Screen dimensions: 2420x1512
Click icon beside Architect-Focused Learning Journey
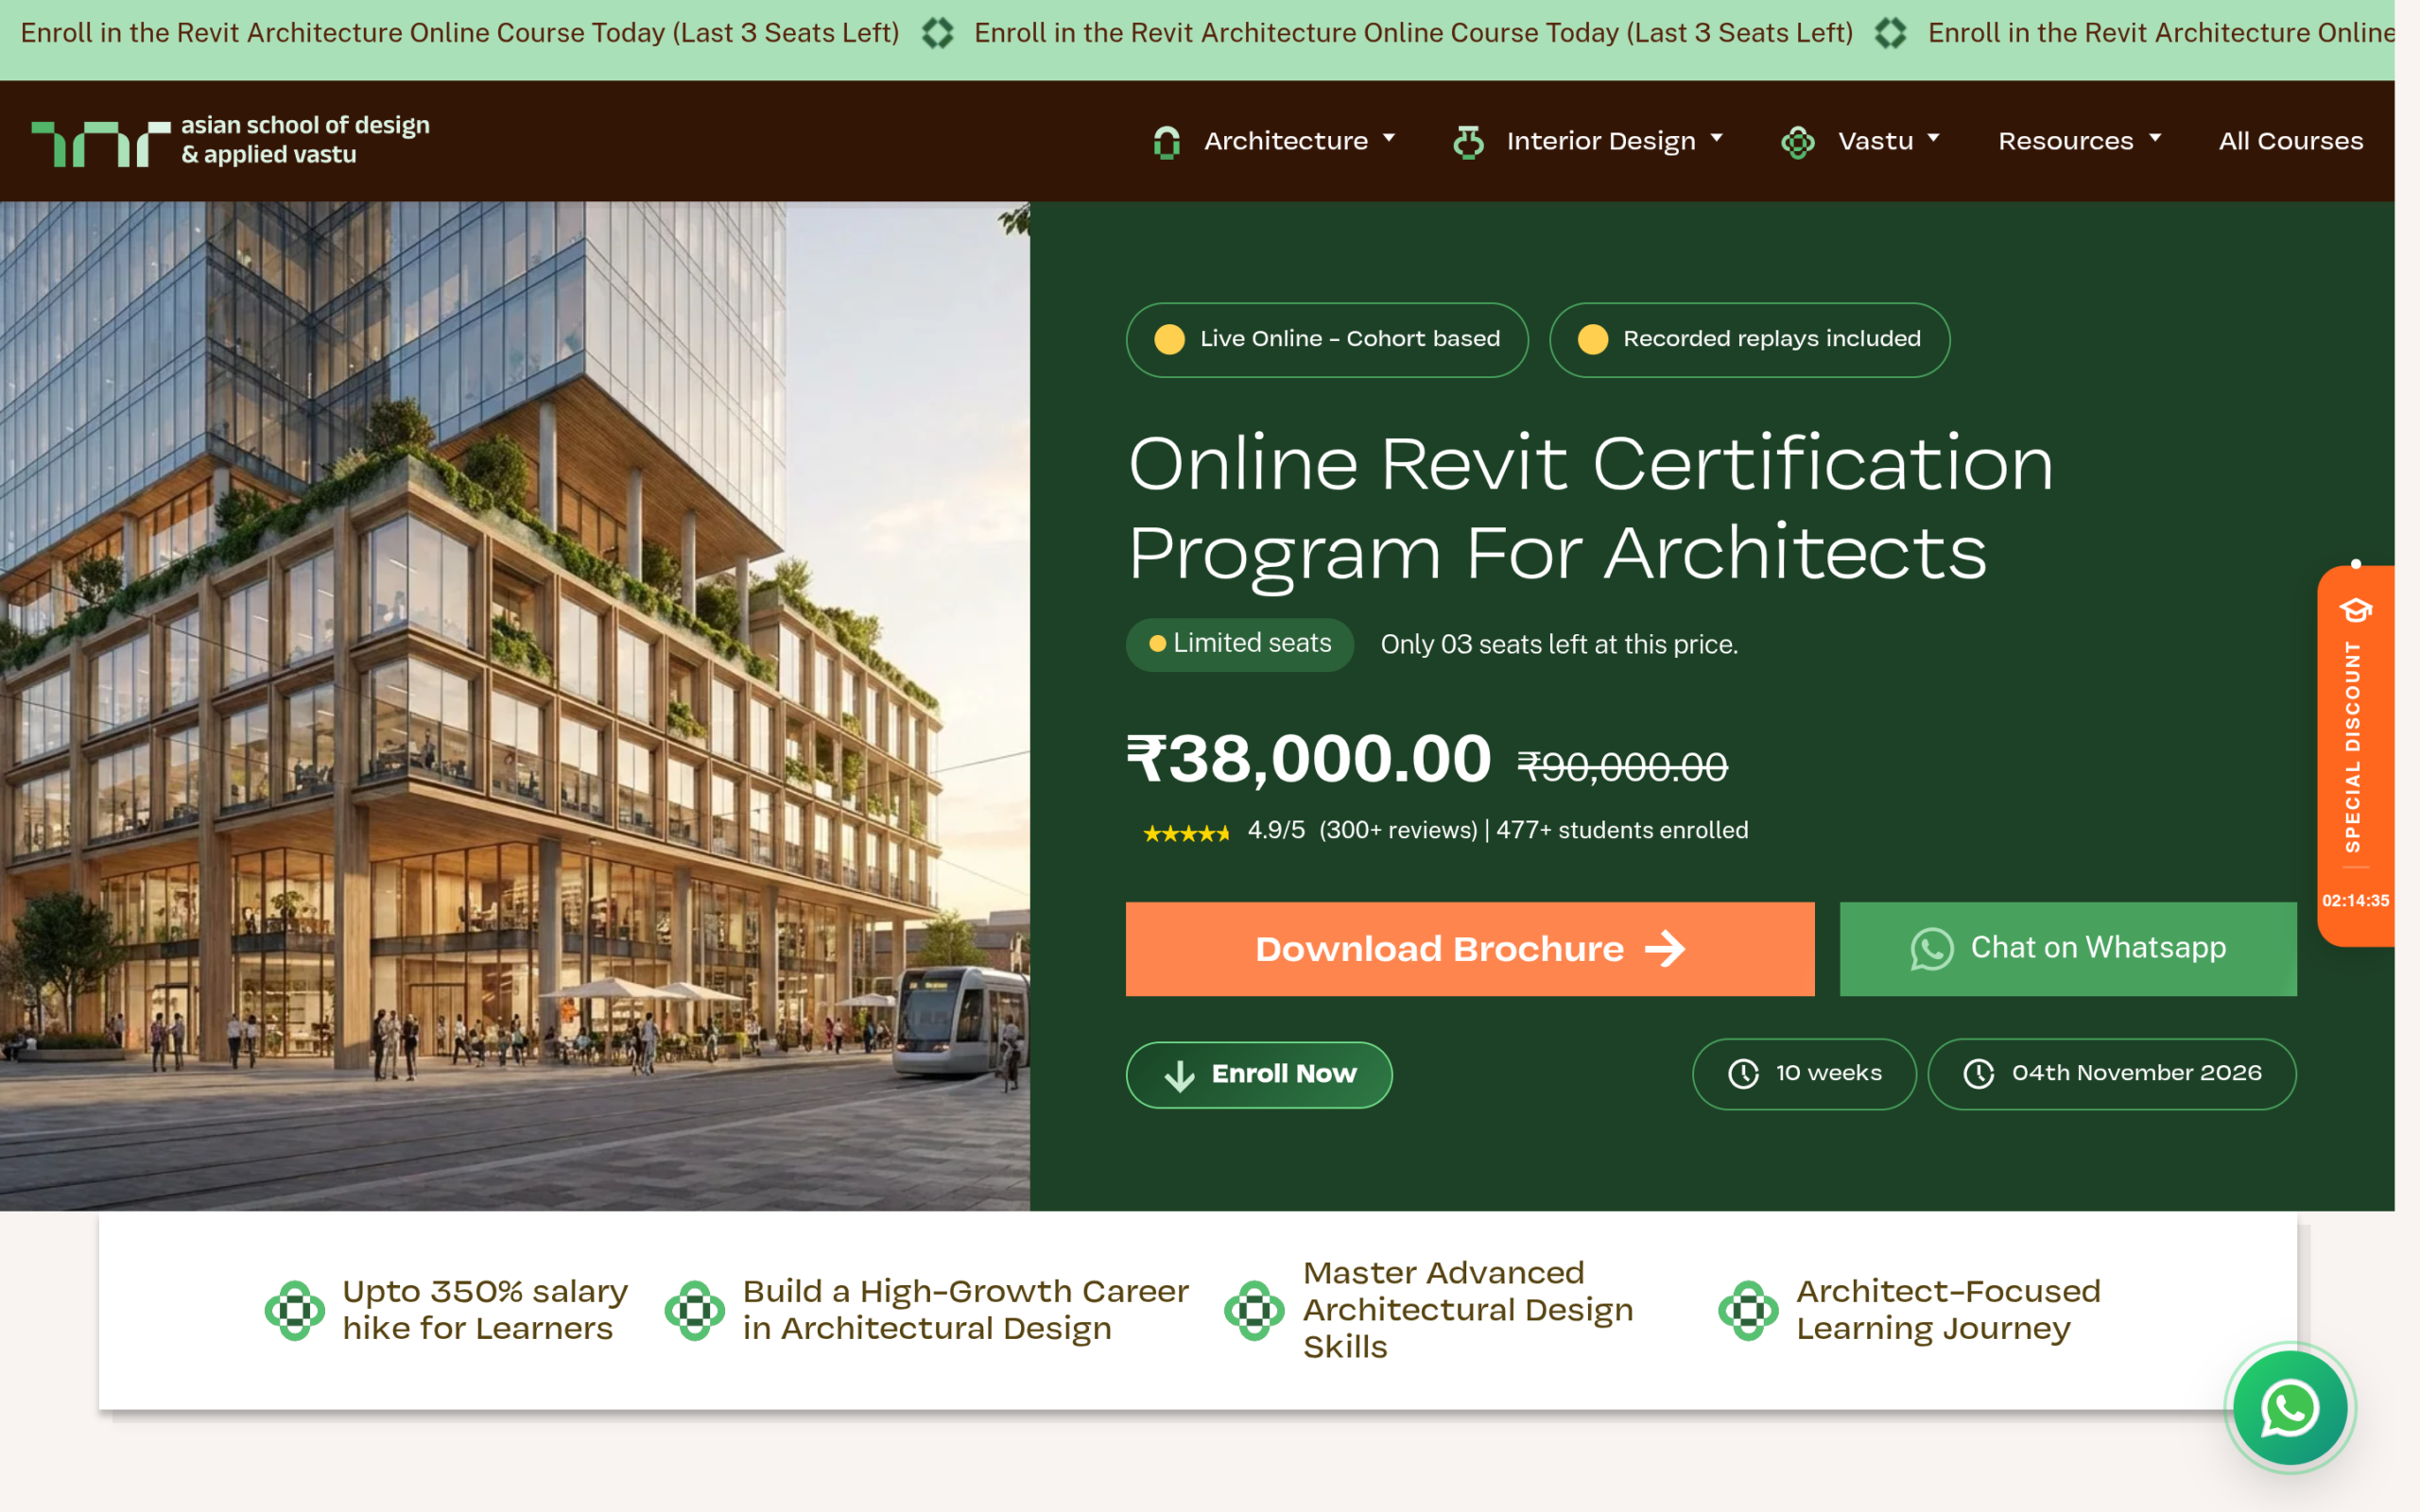(x=1748, y=1310)
